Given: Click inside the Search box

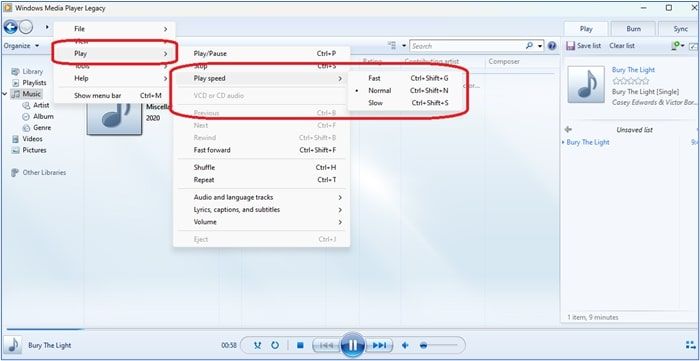Looking at the screenshot, I should [x=467, y=46].
